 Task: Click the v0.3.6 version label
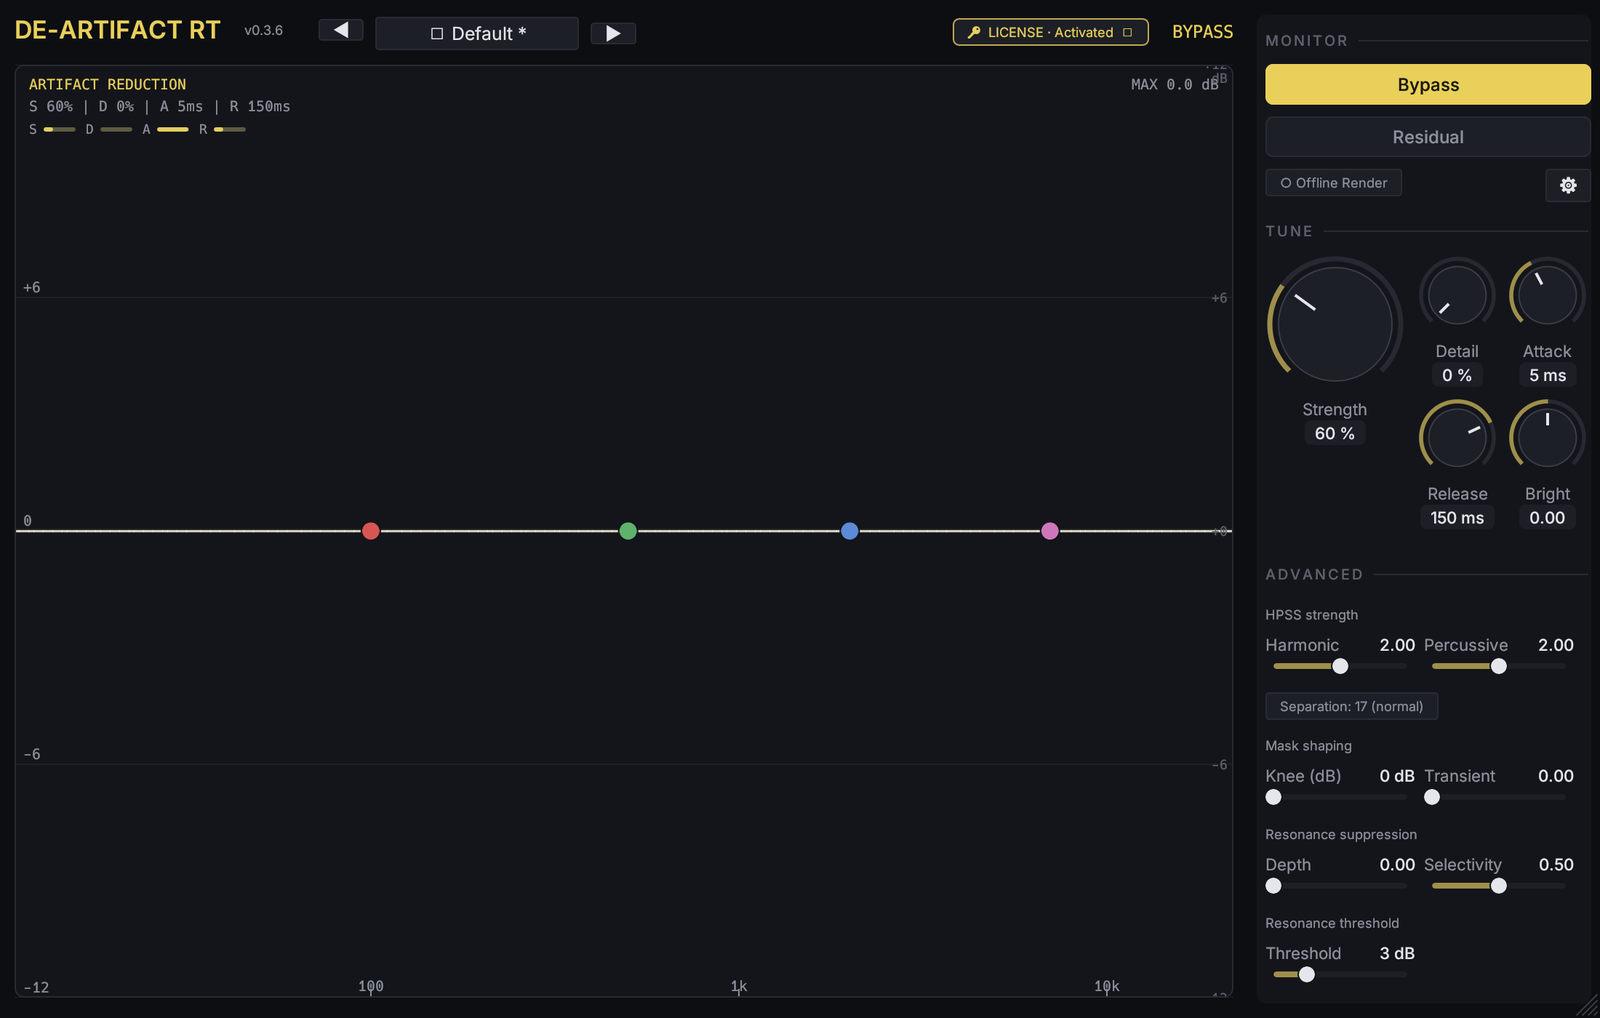(264, 31)
